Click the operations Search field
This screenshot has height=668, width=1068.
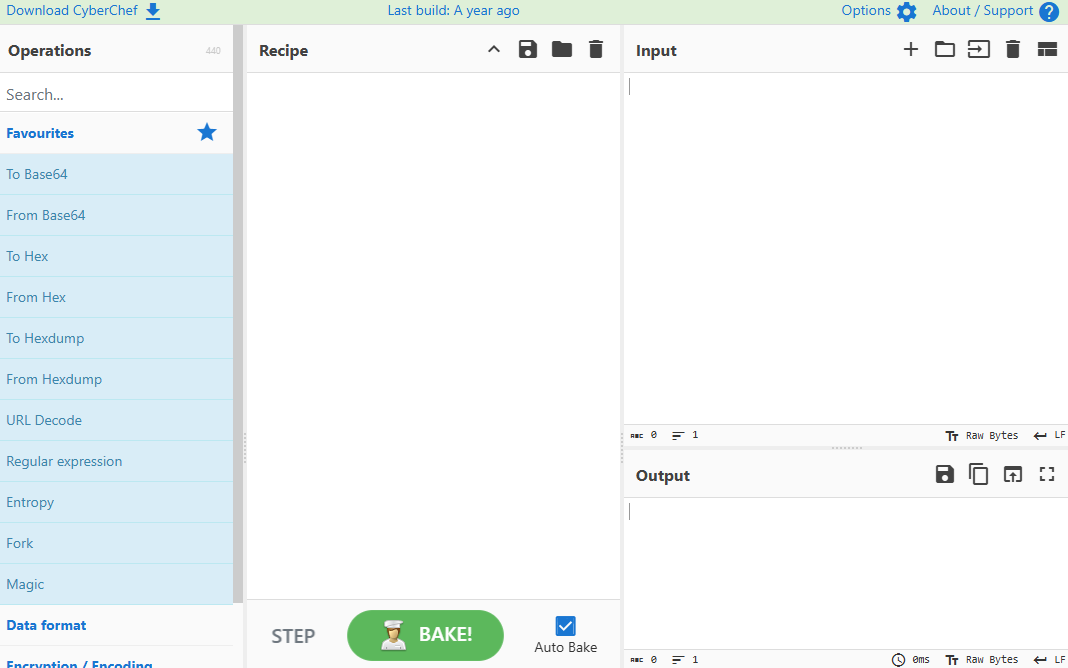tap(115, 94)
